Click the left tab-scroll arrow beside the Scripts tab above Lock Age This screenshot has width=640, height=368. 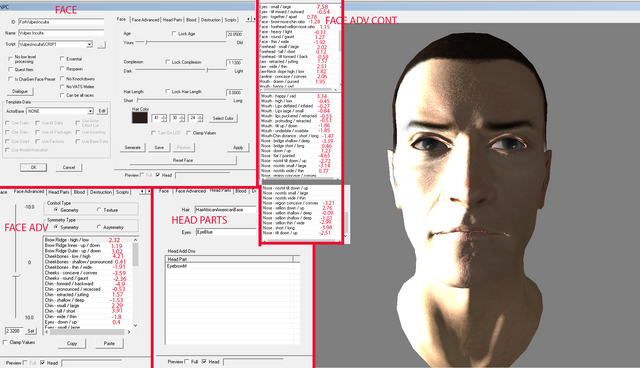click(x=248, y=19)
